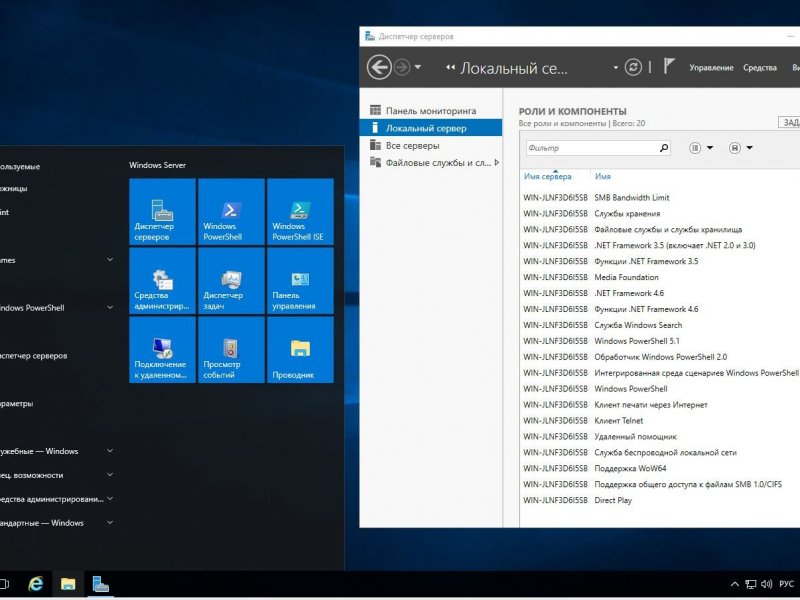This screenshot has height=600, width=800.
Task: Select the Клиент печати через Интернет row
Action: [661, 405]
